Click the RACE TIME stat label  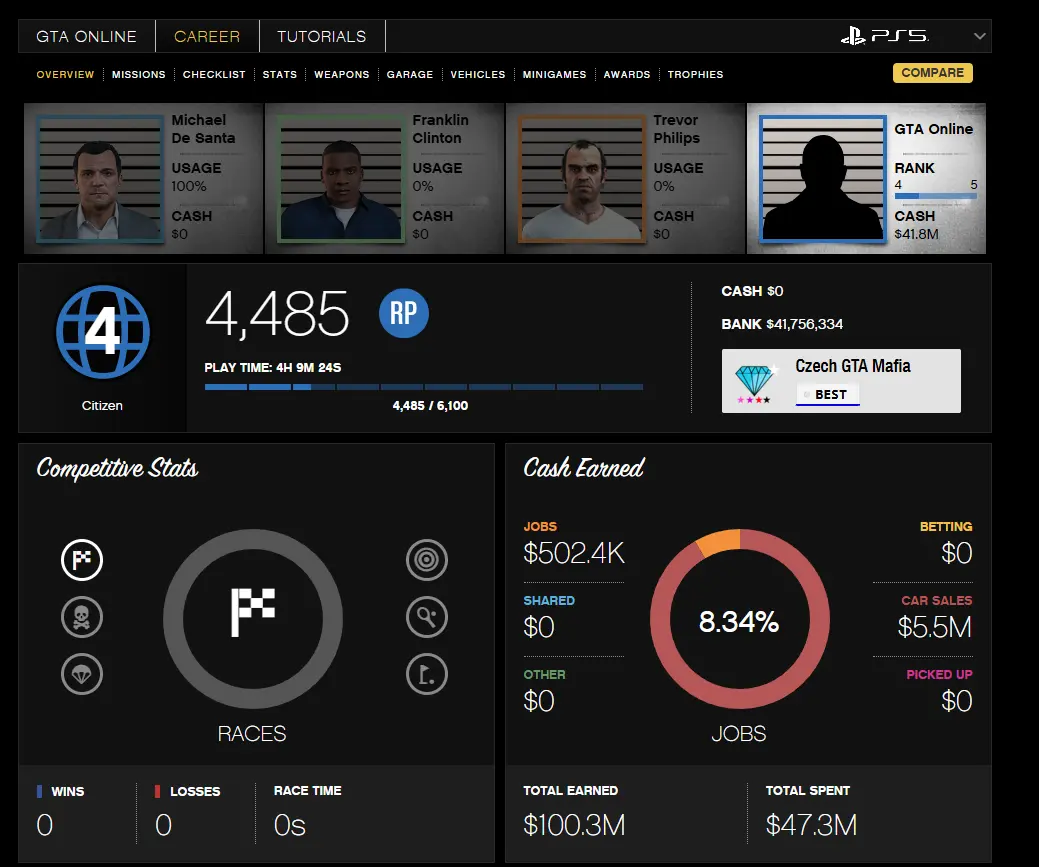[307, 791]
